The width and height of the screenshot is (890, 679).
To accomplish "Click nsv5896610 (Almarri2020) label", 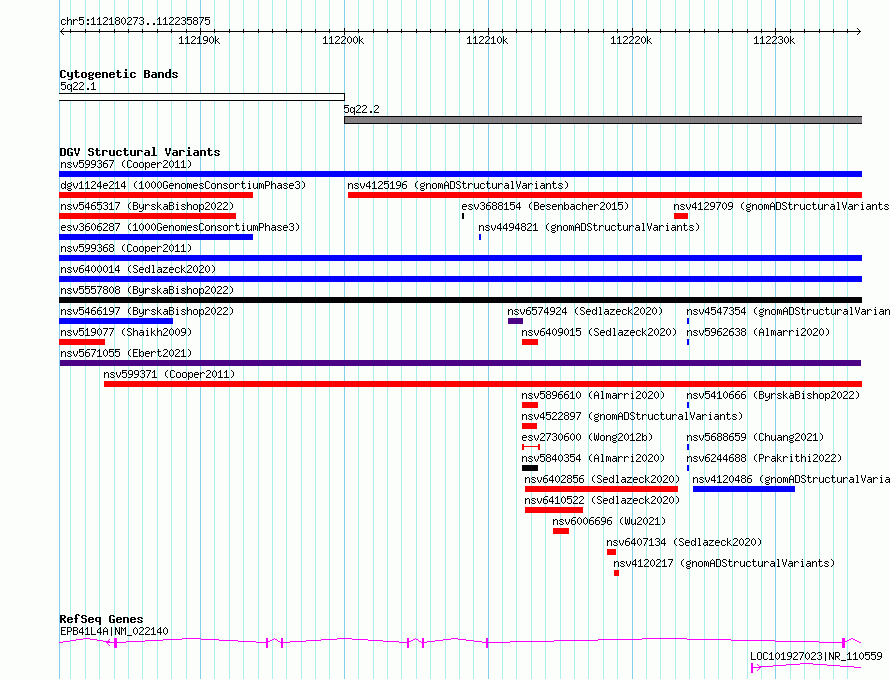I will pyautogui.click(x=593, y=395).
